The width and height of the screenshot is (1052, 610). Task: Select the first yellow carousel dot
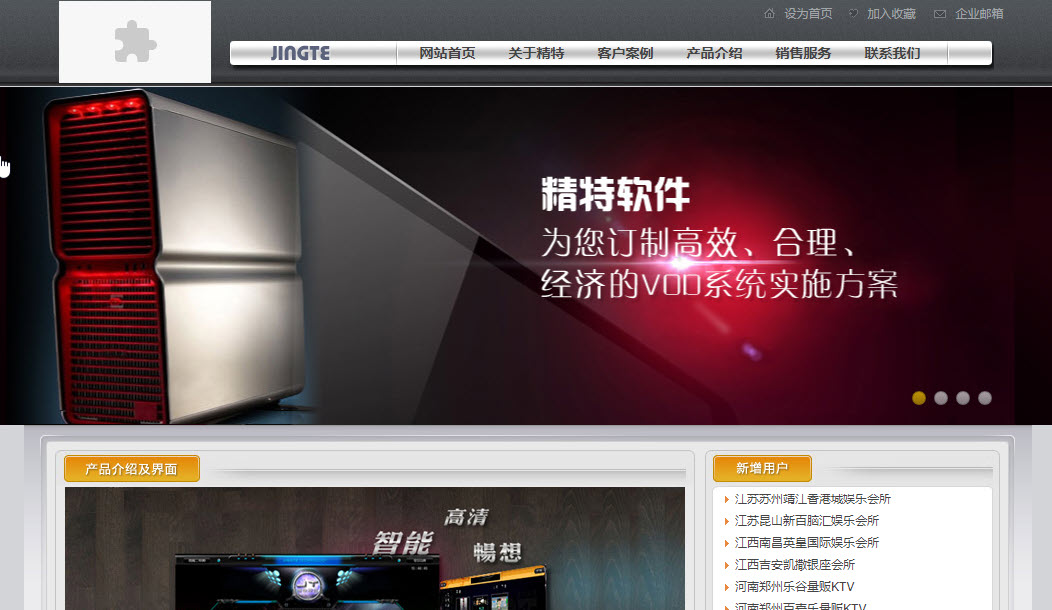(919, 398)
